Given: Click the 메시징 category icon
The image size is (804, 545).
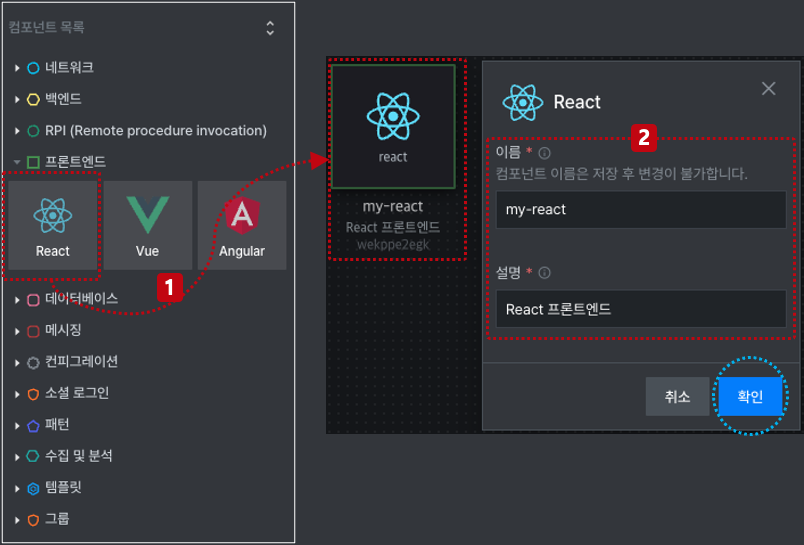Looking at the screenshot, I should click(33, 331).
